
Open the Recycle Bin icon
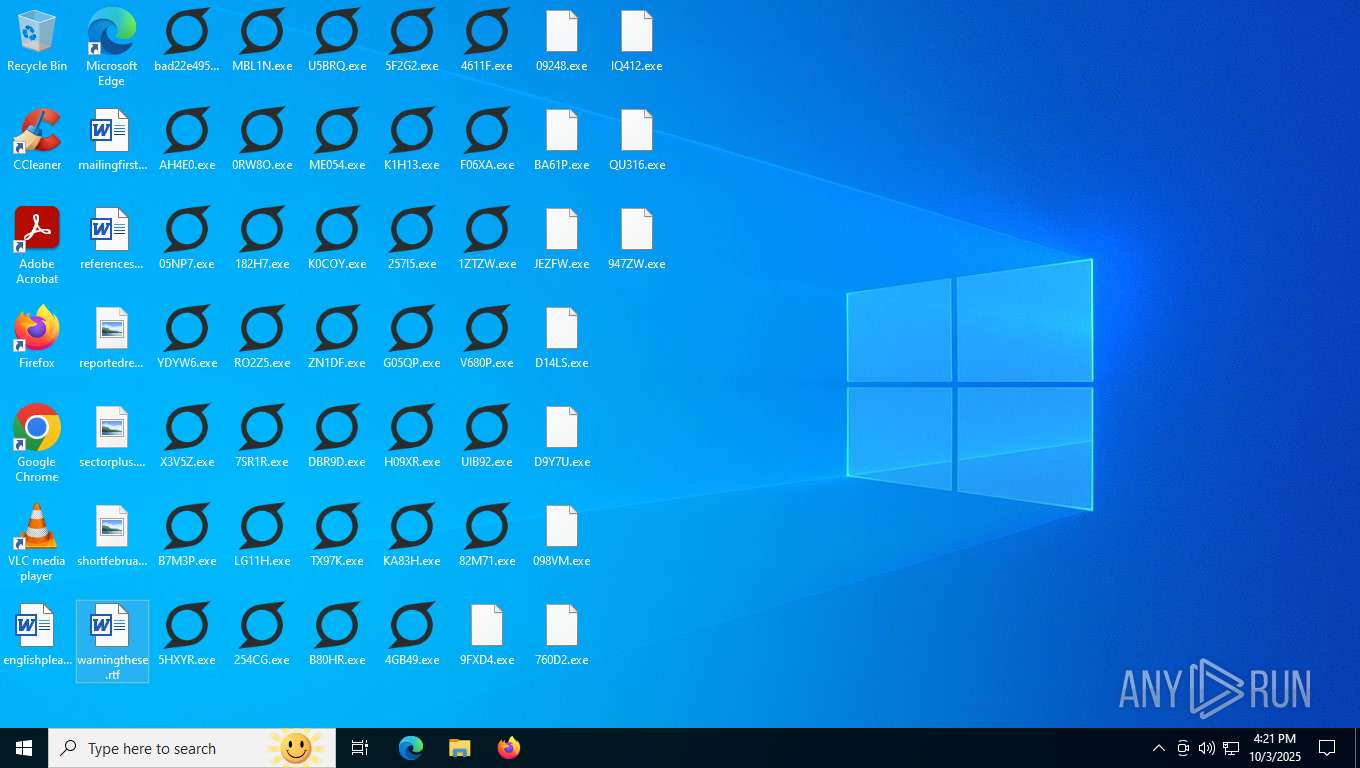tap(37, 41)
